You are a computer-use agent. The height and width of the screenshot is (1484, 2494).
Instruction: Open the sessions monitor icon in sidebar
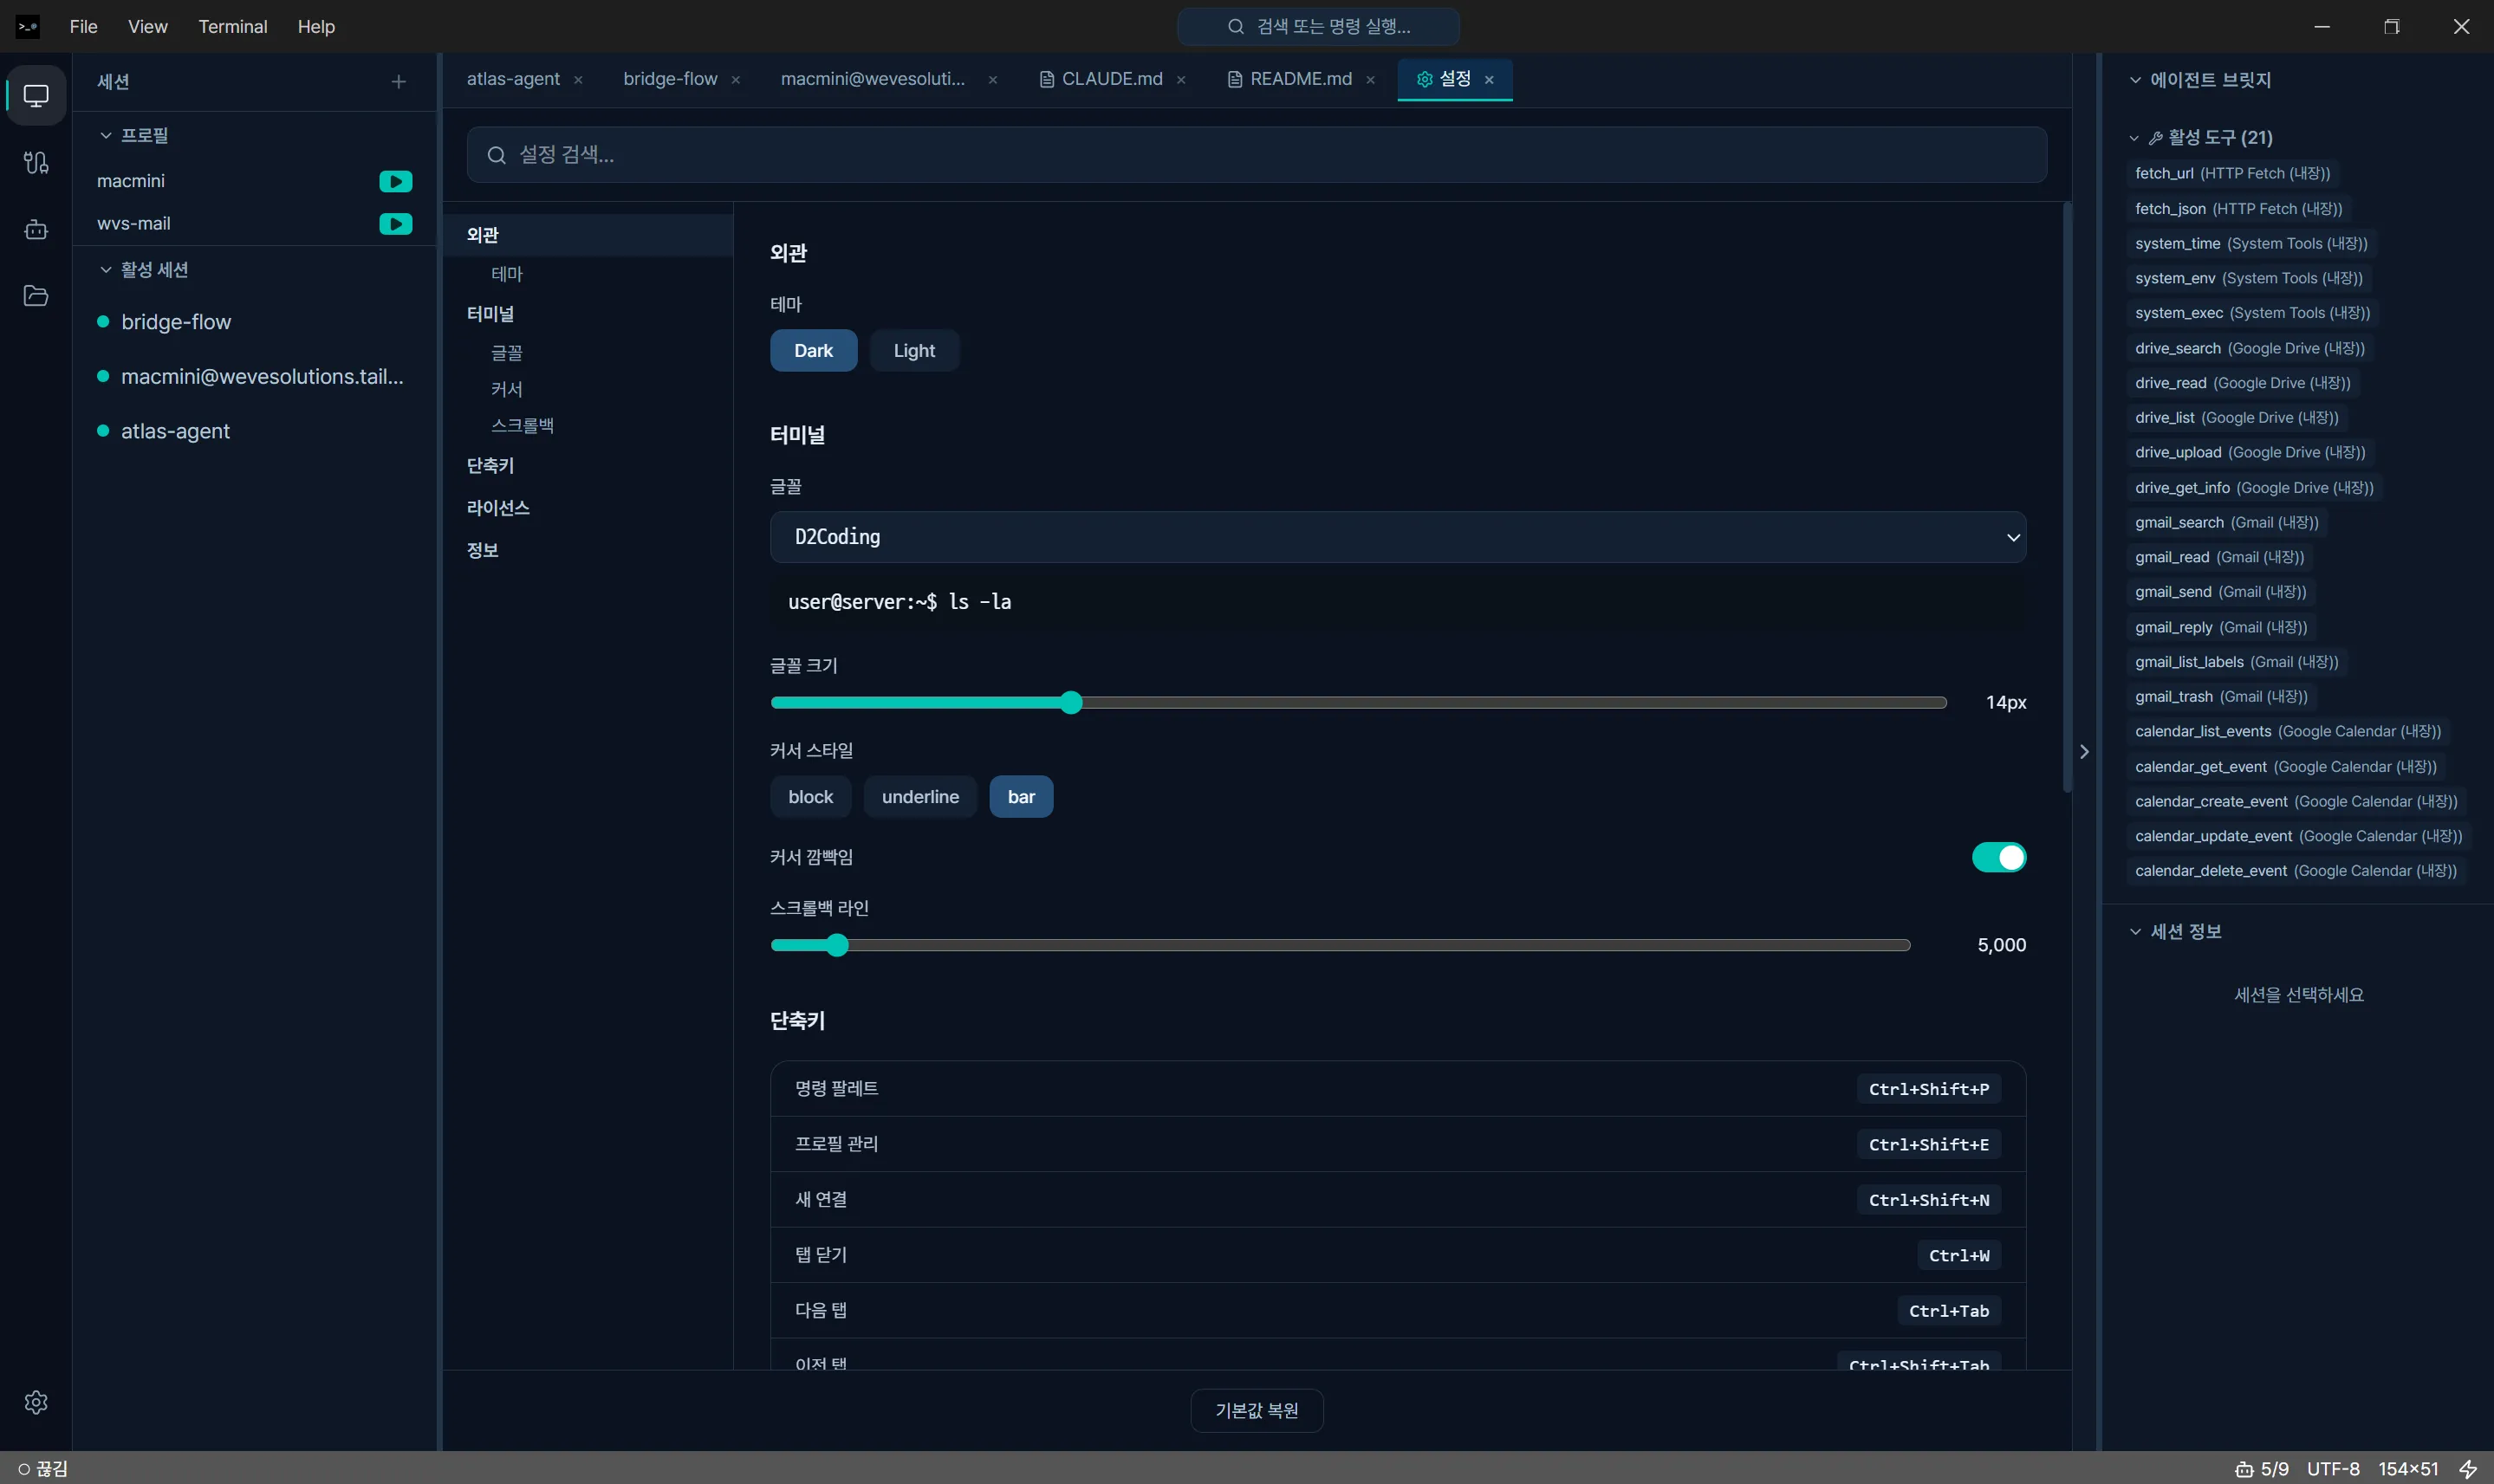click(x=36, y=96)
